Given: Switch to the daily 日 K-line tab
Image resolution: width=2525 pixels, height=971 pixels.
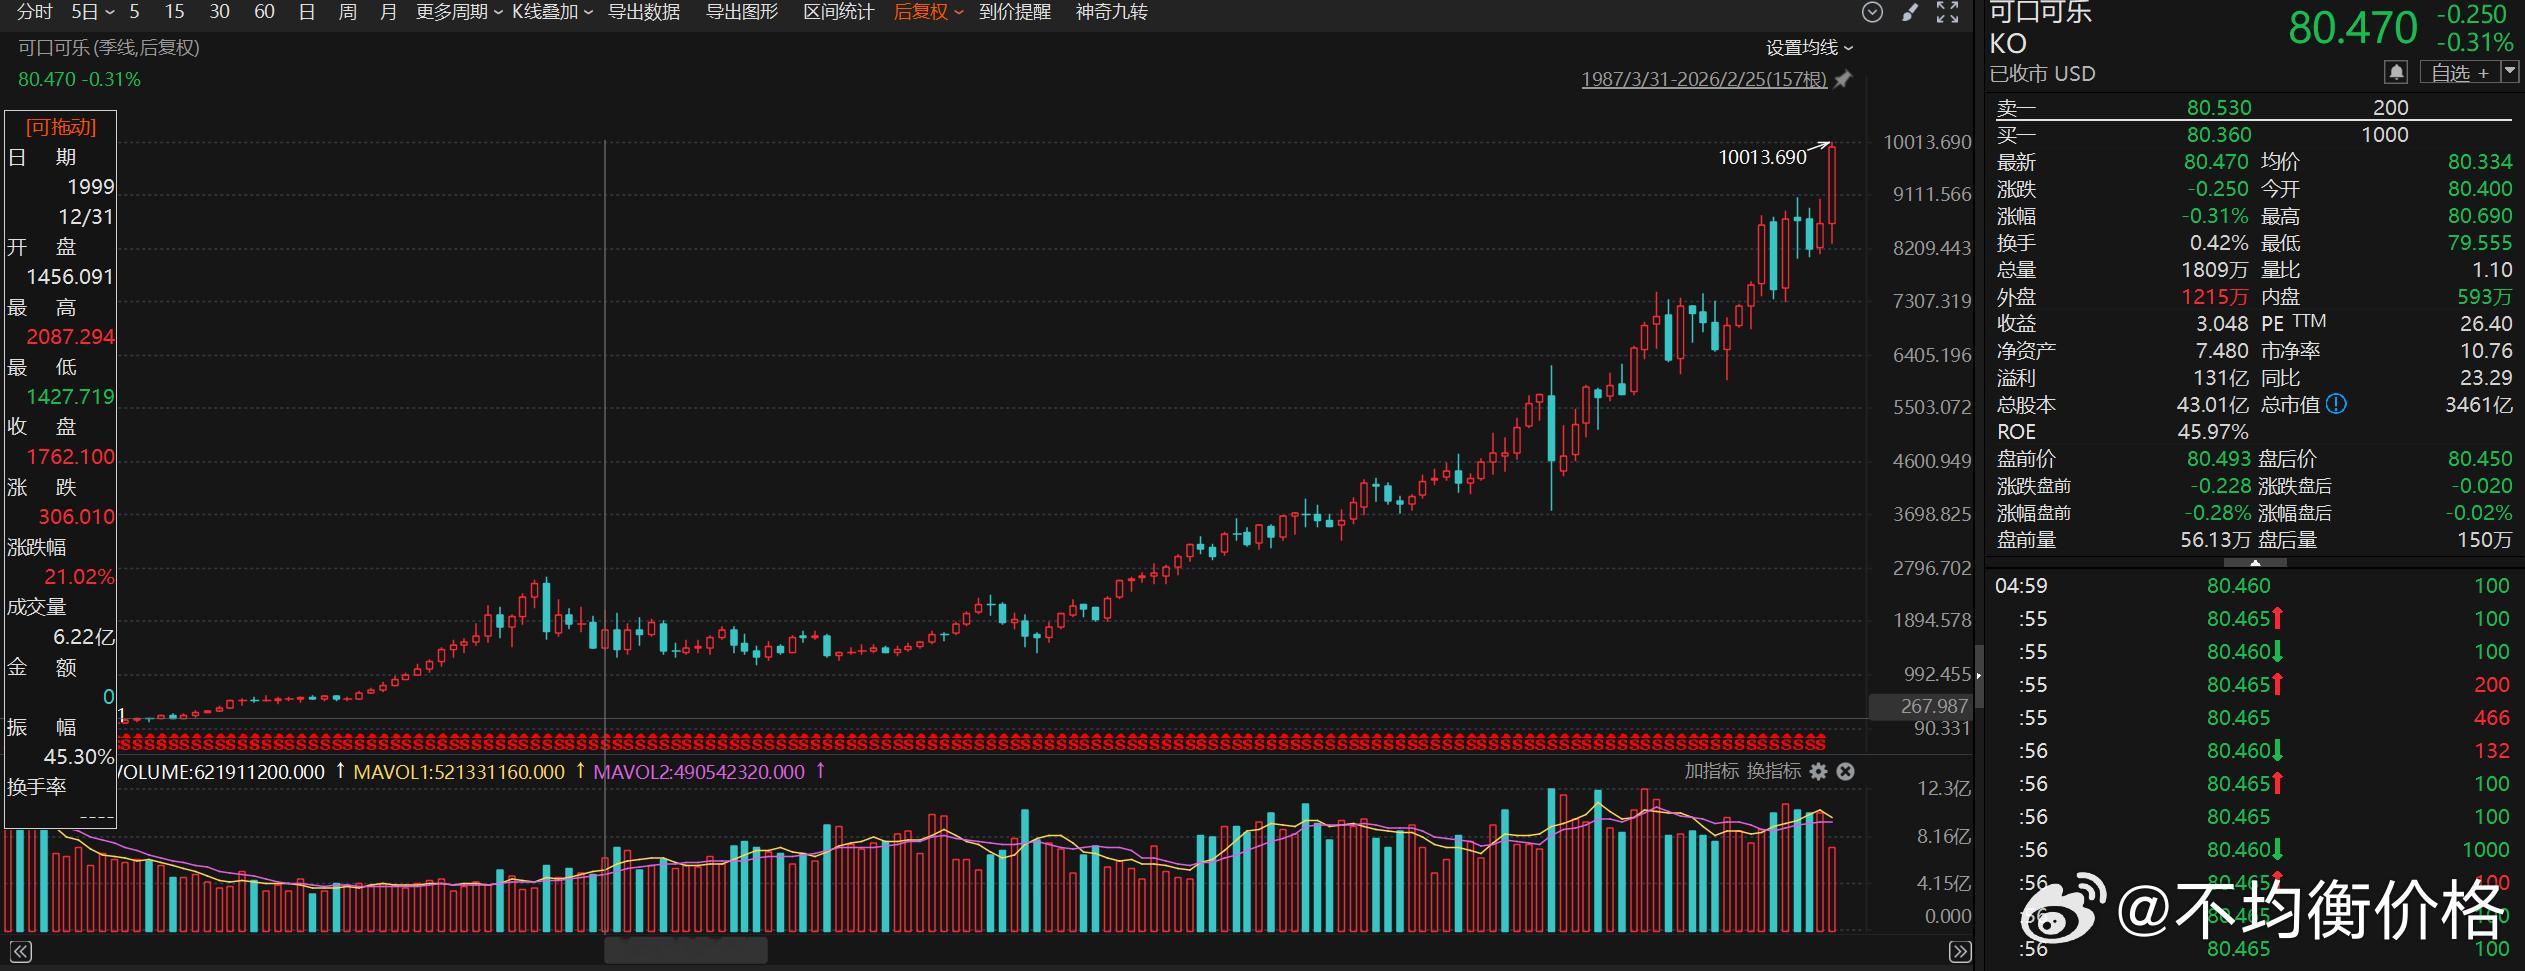Looking at the screenshot, I should 307,12.
